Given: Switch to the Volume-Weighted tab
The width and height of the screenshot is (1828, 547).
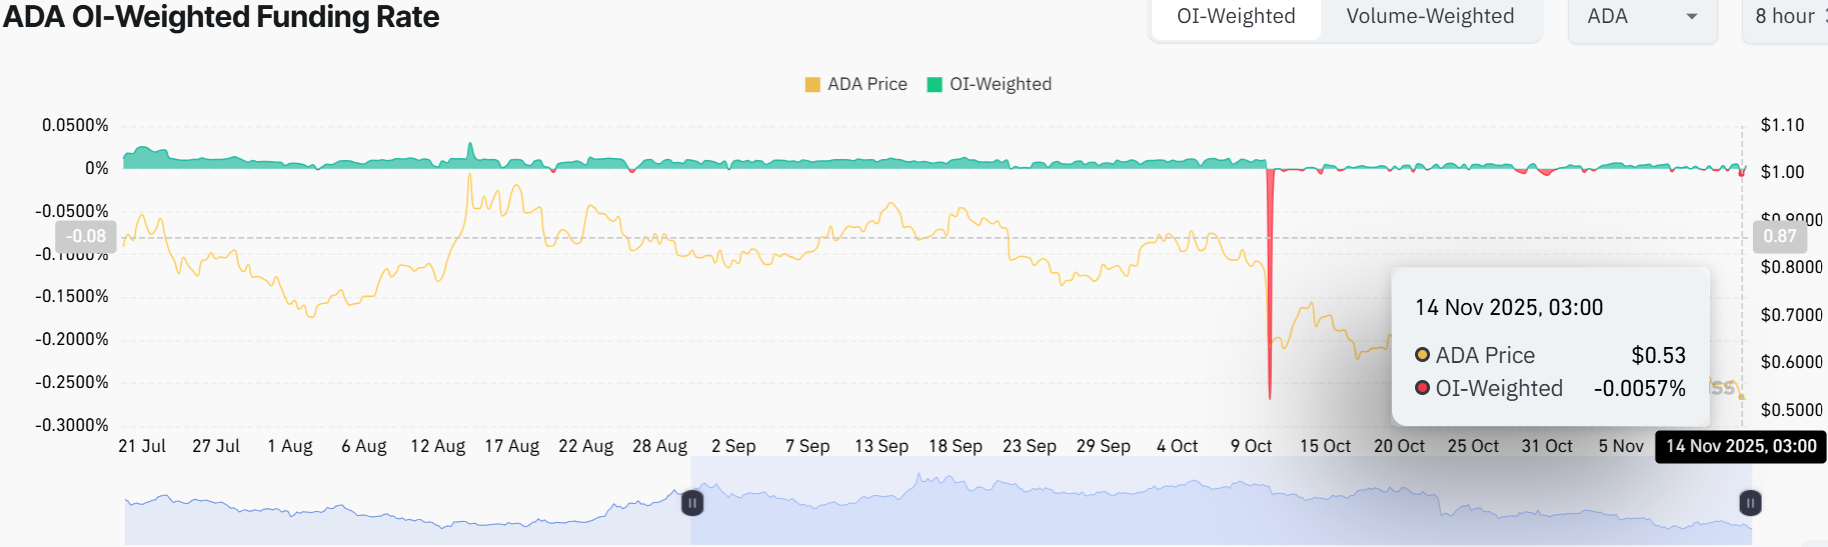Looking at the screenshot, I should (x=1430, y=17).
